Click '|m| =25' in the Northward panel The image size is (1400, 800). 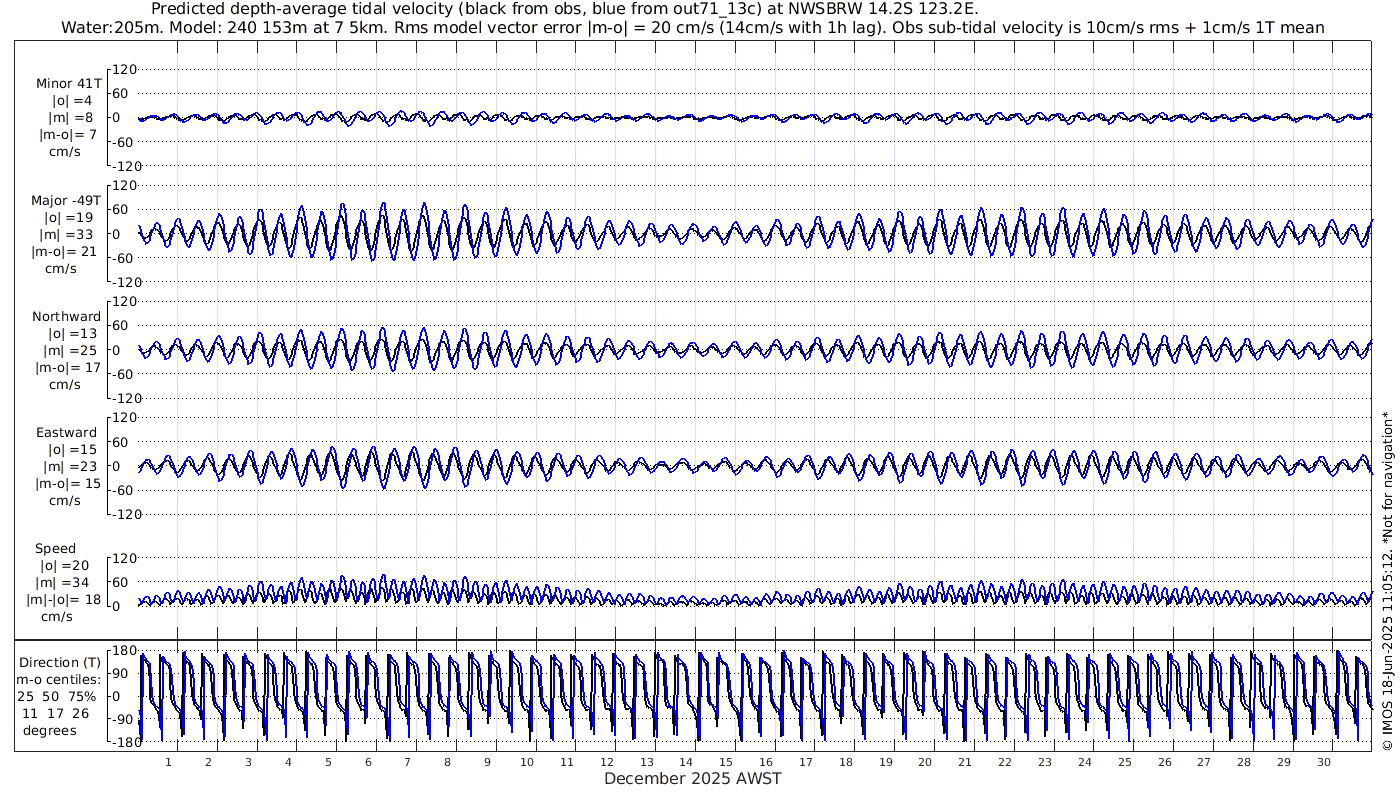(x=72, y=351)
